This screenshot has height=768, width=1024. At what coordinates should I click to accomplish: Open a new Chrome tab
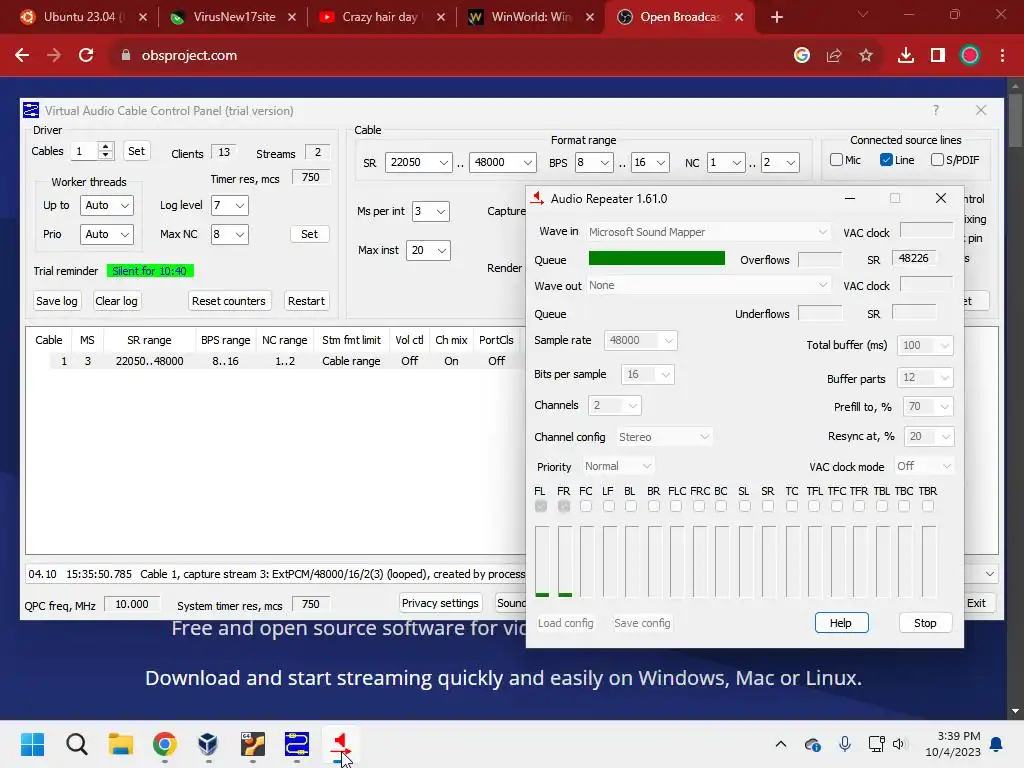pos(777,17)
